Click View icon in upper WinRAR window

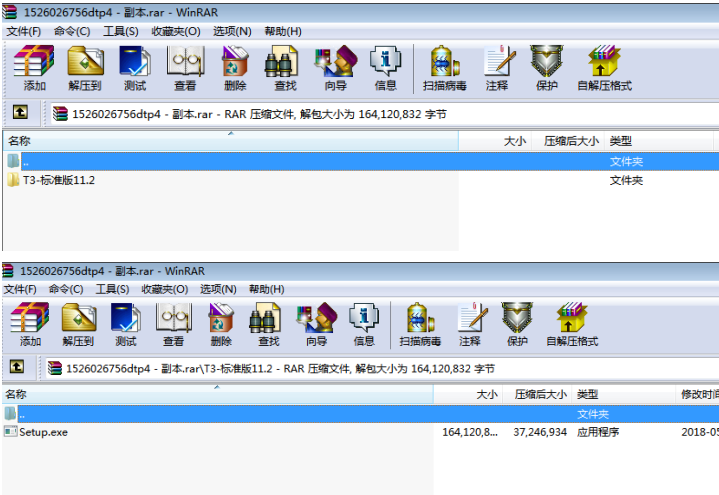click(185, 68)
